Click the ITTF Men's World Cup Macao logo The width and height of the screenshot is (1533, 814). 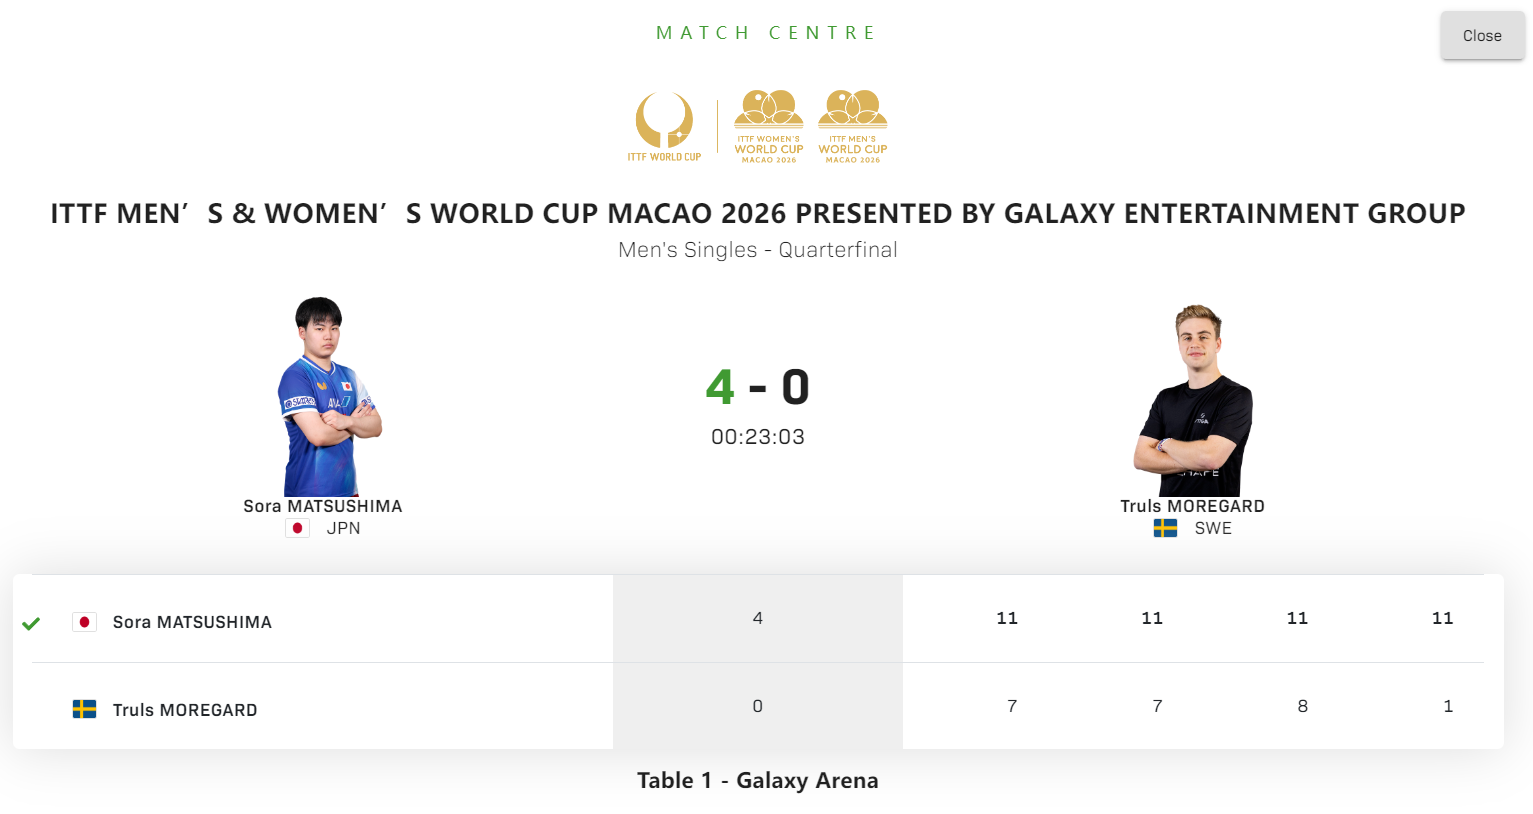(x=853, y=126)
